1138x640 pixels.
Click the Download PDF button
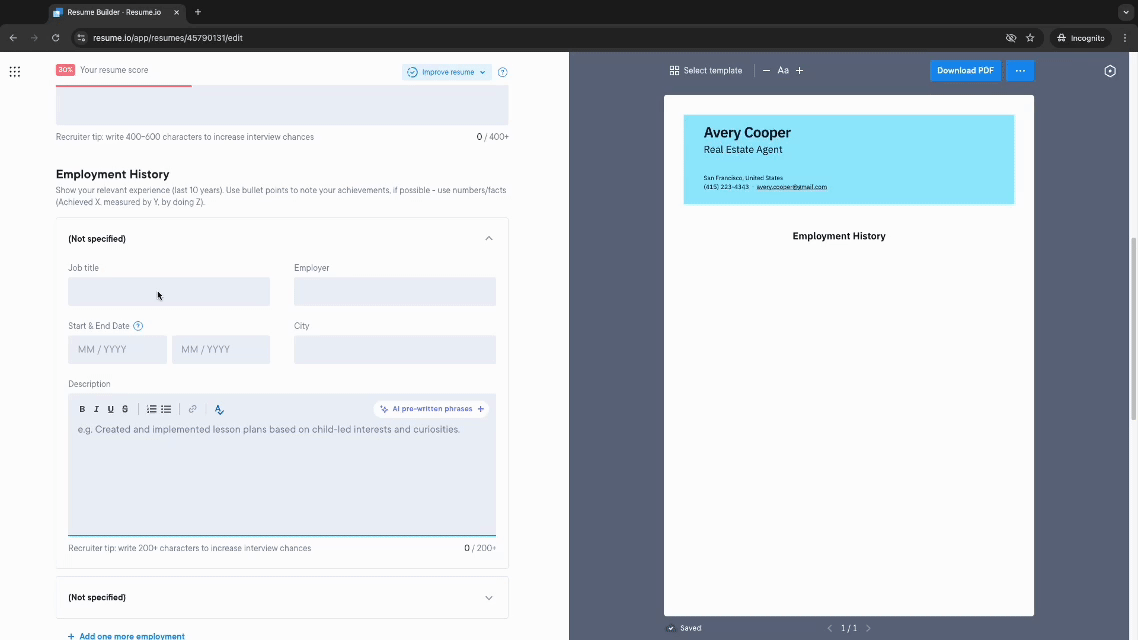(x=964, y=70)
